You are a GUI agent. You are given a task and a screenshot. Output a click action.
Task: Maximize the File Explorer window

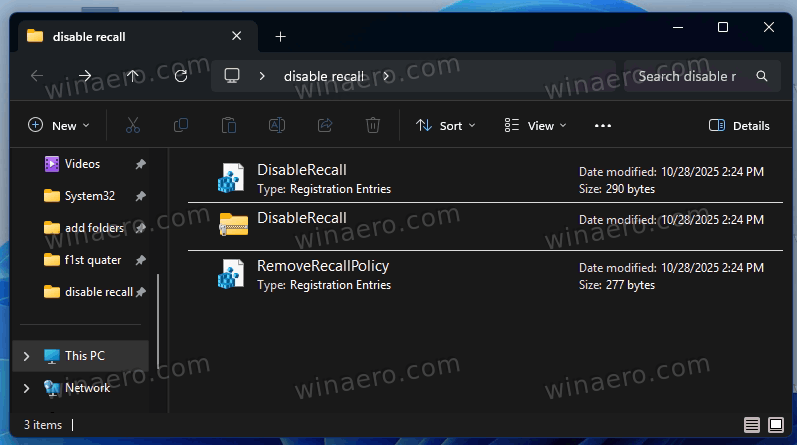click(723, 27)
